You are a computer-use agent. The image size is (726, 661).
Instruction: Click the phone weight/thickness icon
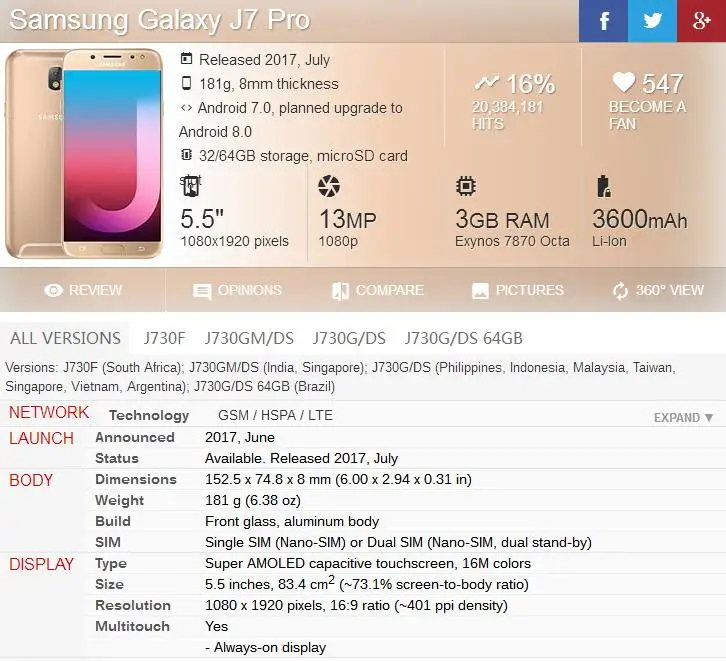pos(186,83)
